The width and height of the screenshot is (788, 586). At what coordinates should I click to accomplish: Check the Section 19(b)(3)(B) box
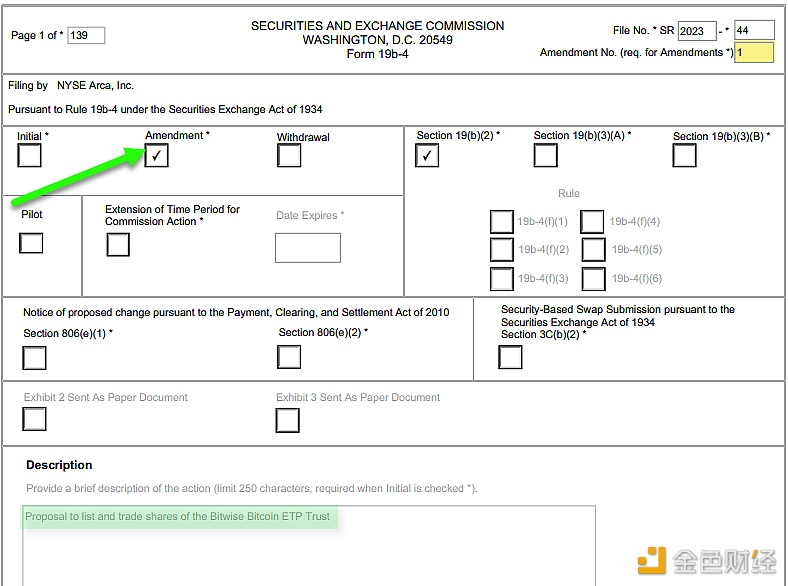[x=684, y=155]
